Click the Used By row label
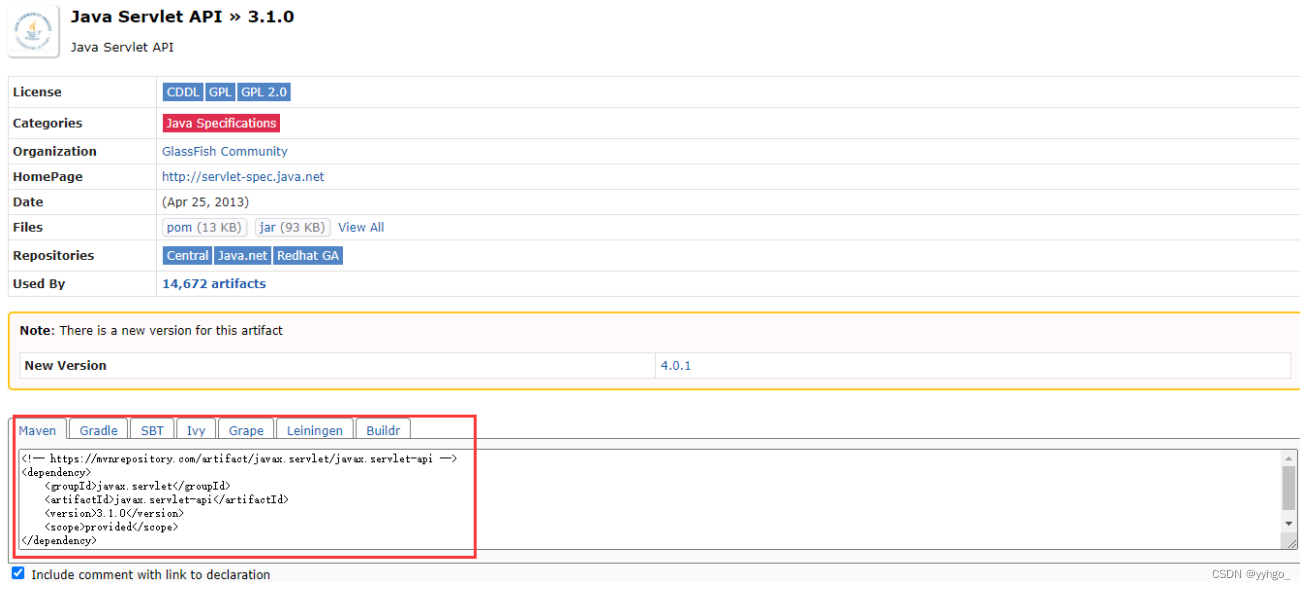 click(39, 283)
